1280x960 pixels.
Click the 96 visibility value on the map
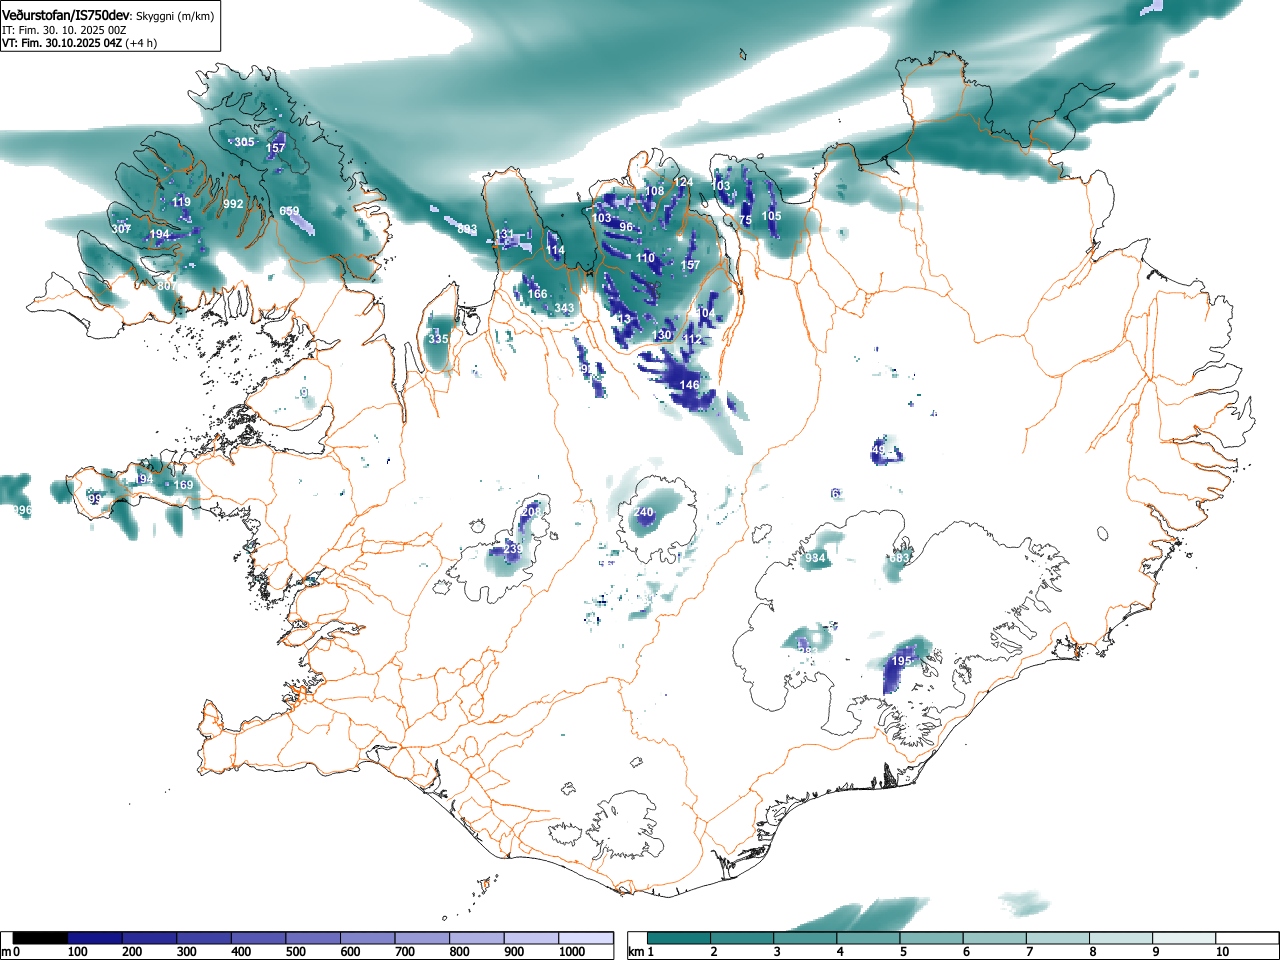(x=626, y=227)
